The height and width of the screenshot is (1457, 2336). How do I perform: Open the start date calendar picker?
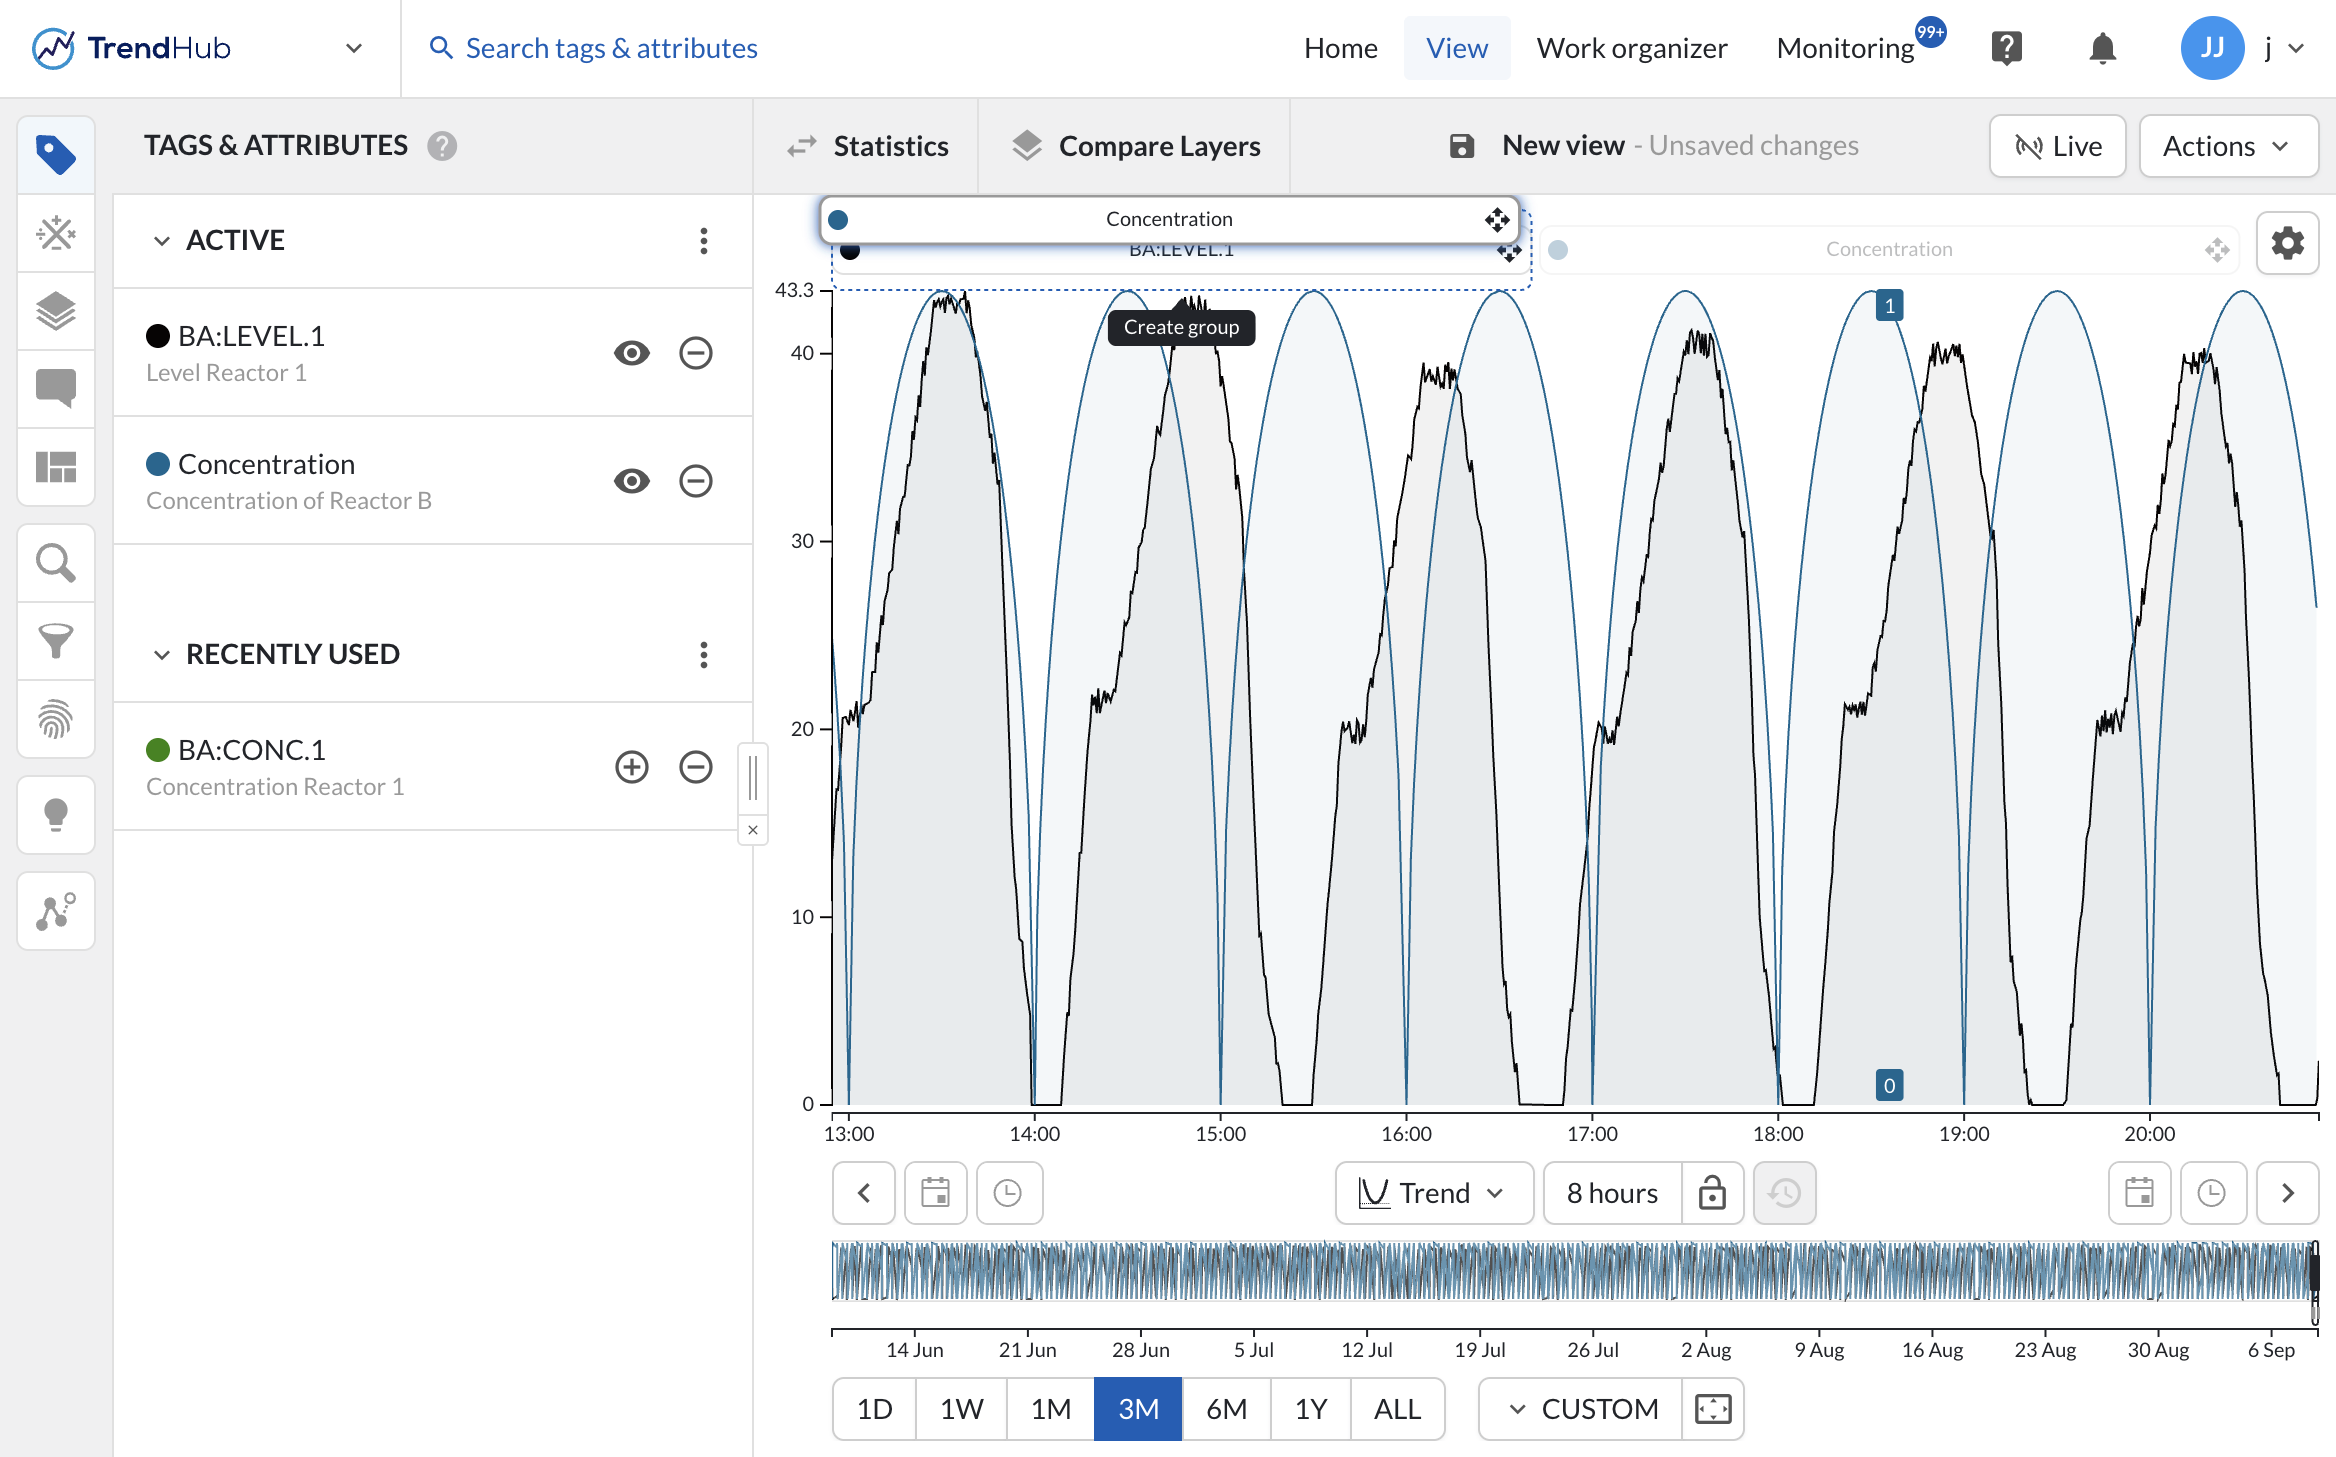936,1193
